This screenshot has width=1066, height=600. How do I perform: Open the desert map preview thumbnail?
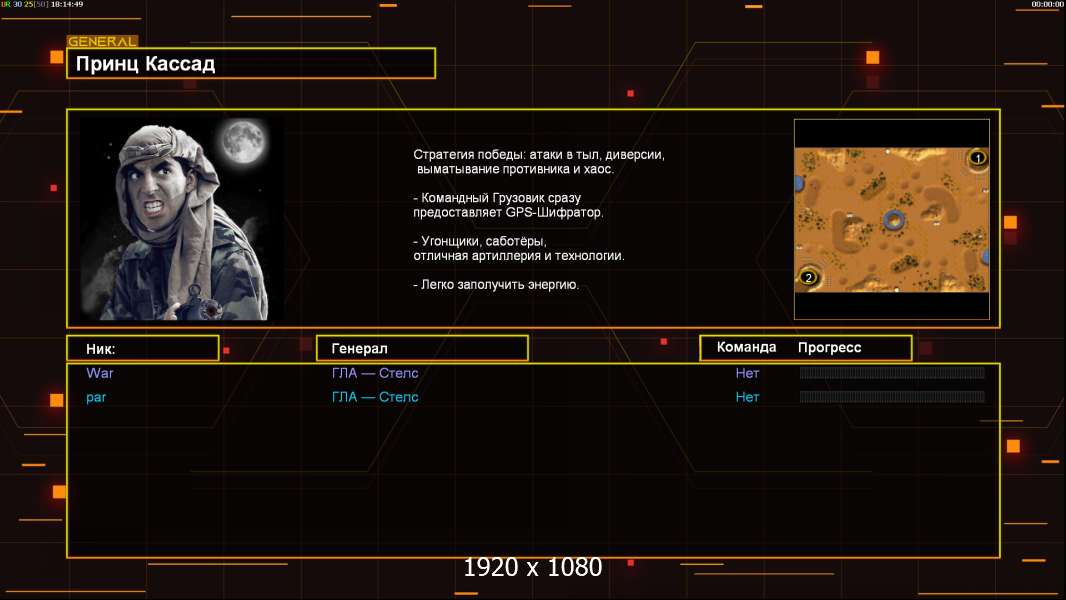(891, 219)
